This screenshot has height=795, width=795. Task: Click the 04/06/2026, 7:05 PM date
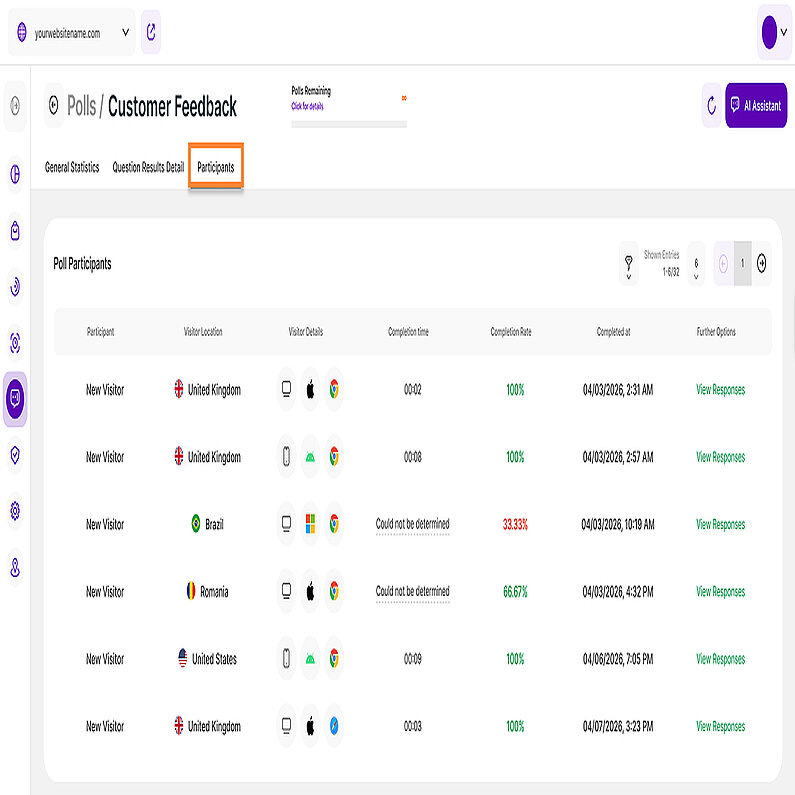tap(618, 659)
